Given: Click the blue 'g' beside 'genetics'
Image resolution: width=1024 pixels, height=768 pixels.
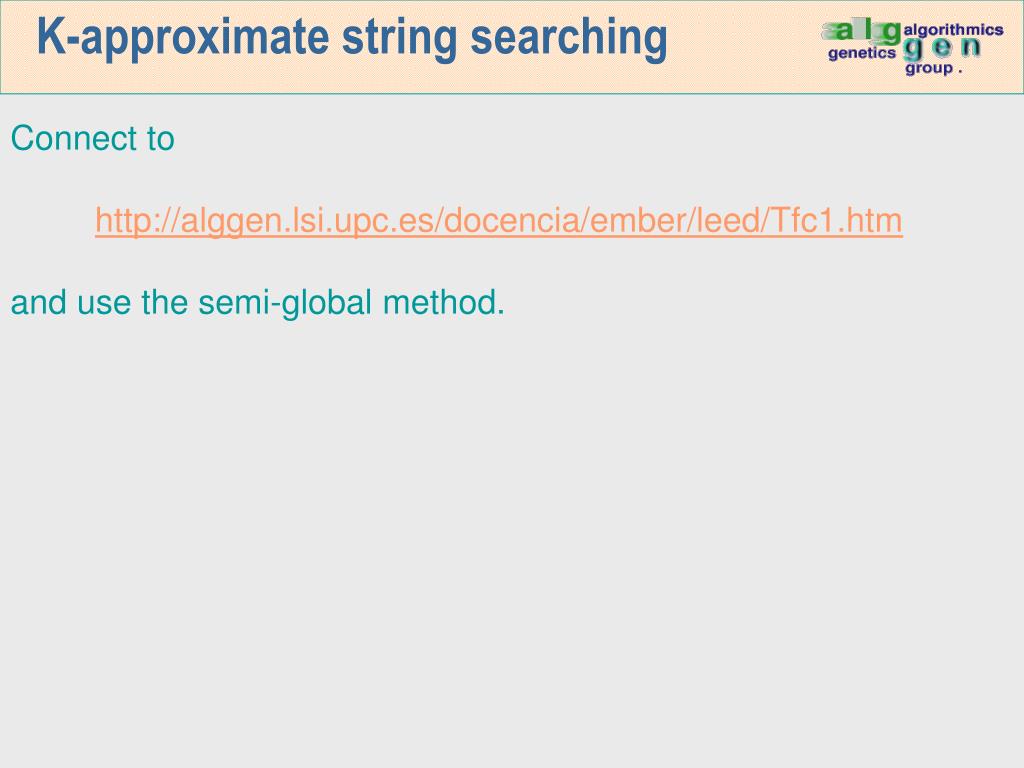Looking at the screenshot, I should click(912, 50).
